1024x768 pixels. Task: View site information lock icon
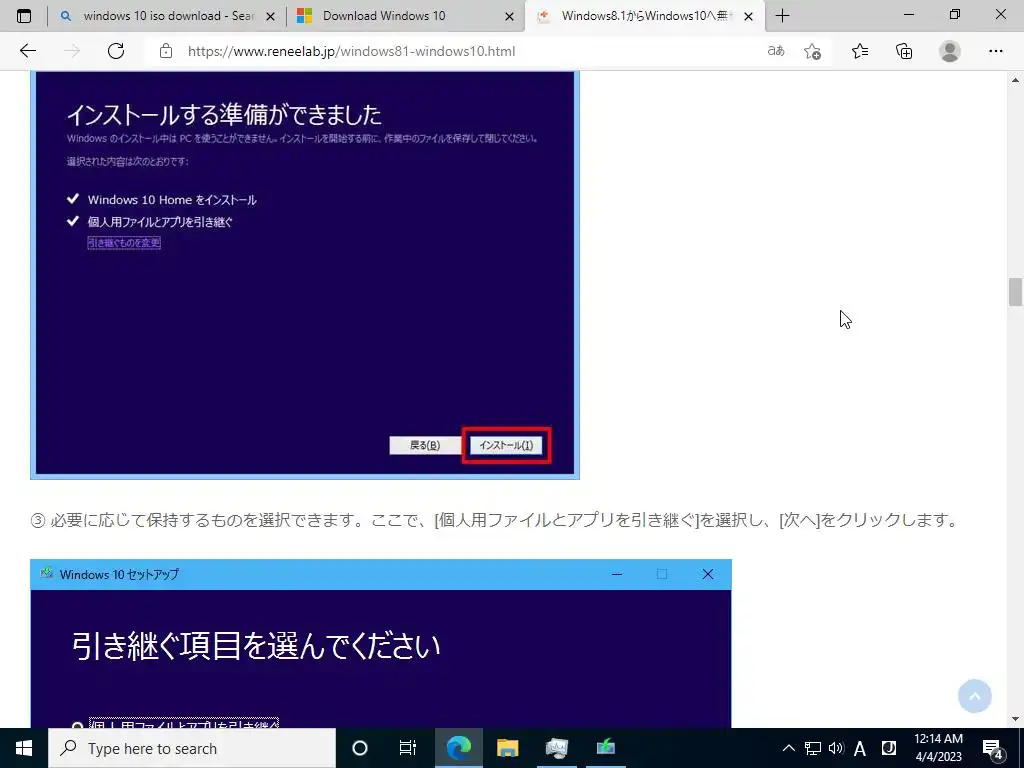click(166, 51)
